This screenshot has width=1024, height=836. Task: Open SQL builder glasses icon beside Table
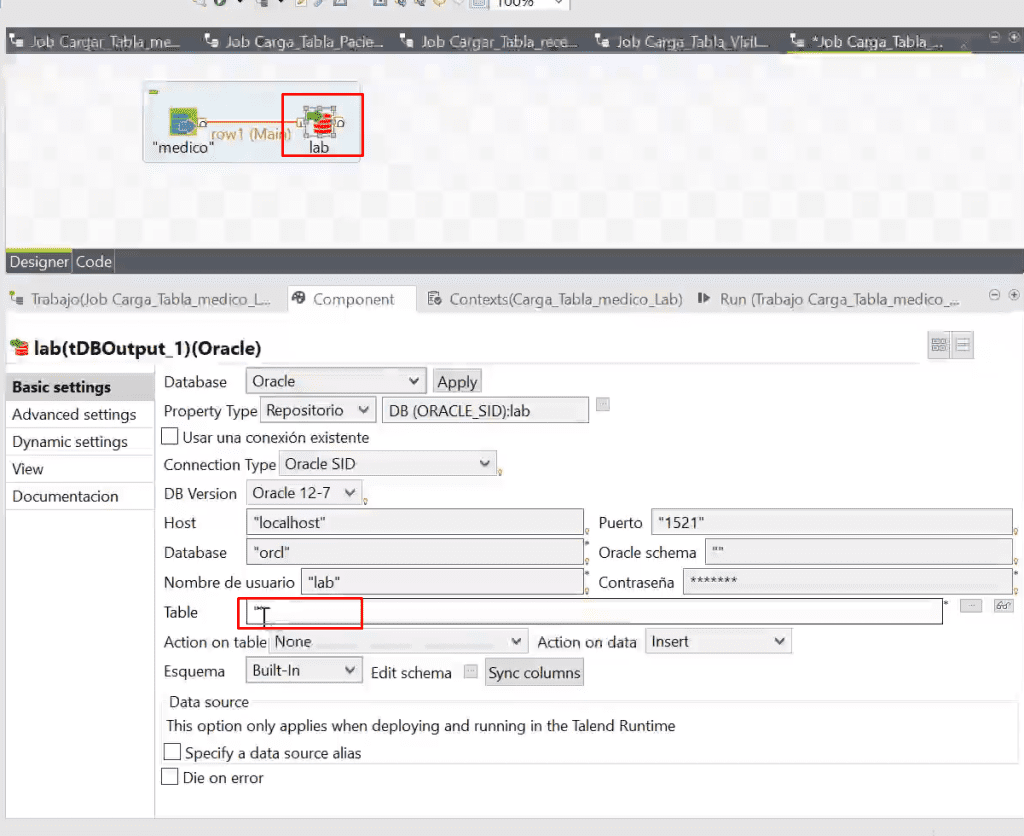pyautogui.click(x=1003, y=606)
